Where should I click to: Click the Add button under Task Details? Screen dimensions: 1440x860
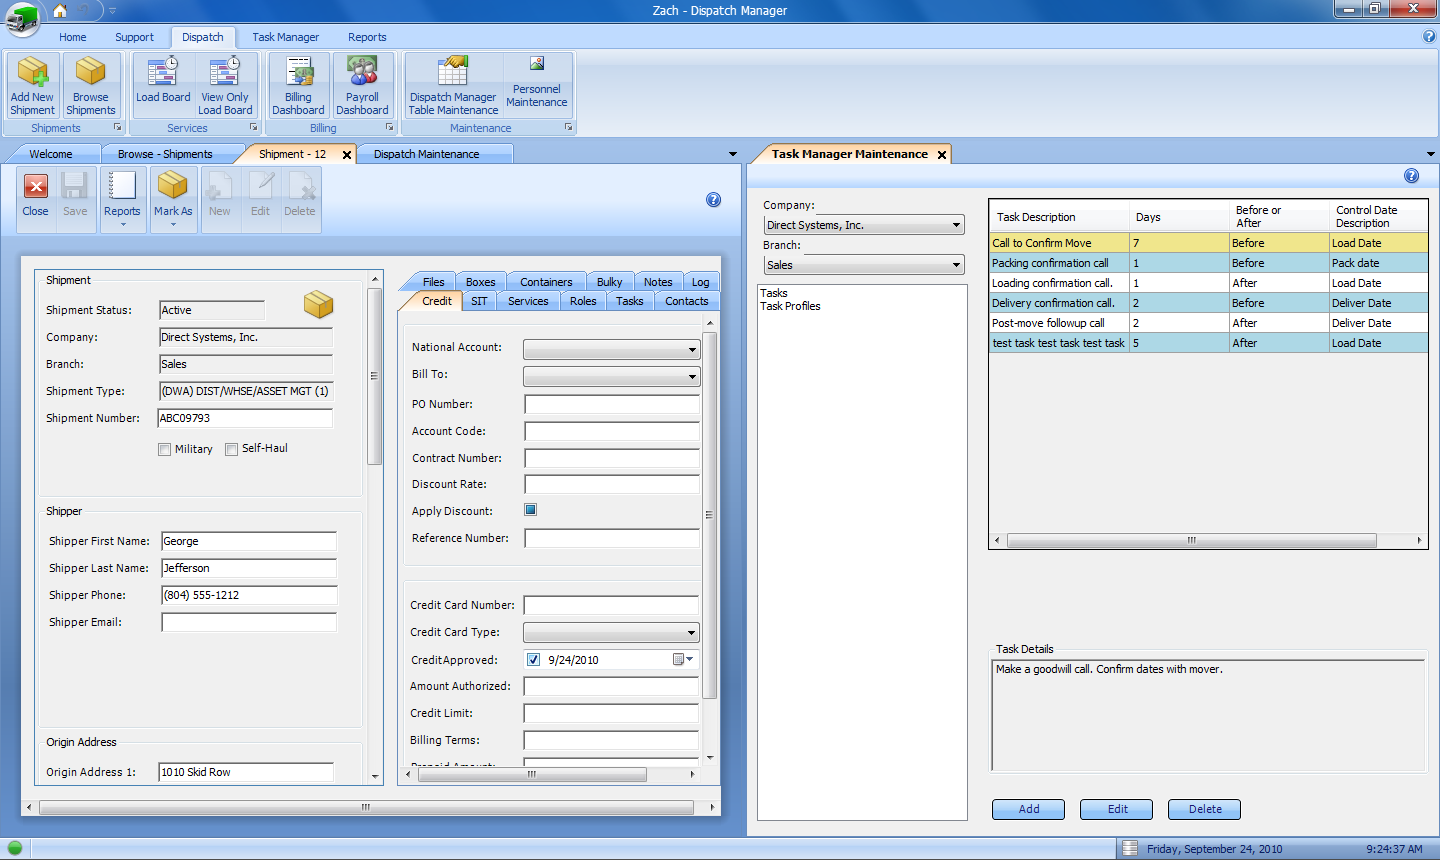[x=1028, y=809]
